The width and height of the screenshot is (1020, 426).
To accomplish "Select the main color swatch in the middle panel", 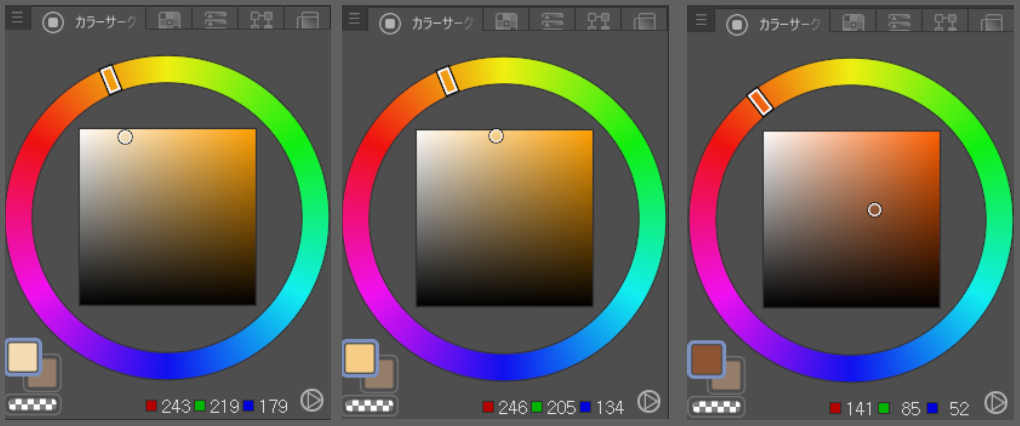I will (x=360, y=358).
